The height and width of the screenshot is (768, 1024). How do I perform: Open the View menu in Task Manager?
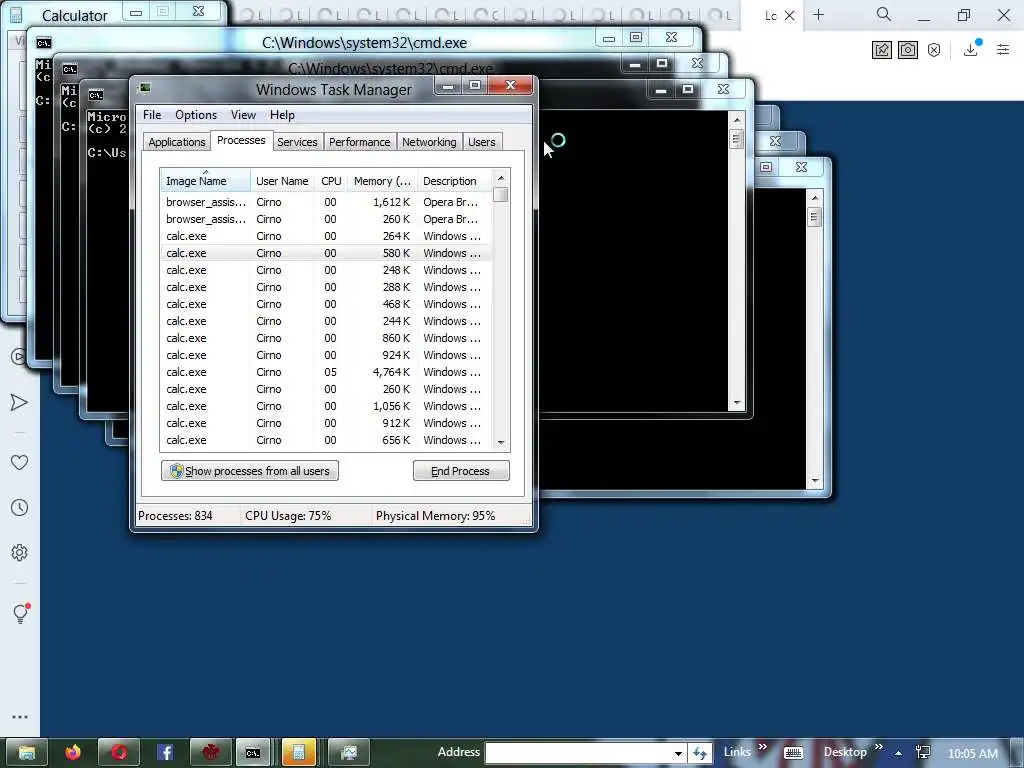pyautogui.click(x=243, y=115)
